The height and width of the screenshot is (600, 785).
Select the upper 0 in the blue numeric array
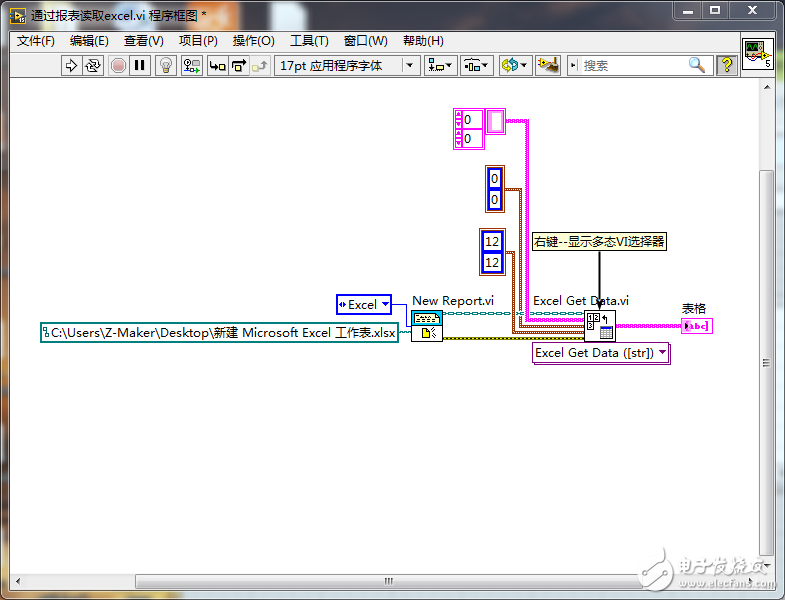tap(495, 179)
